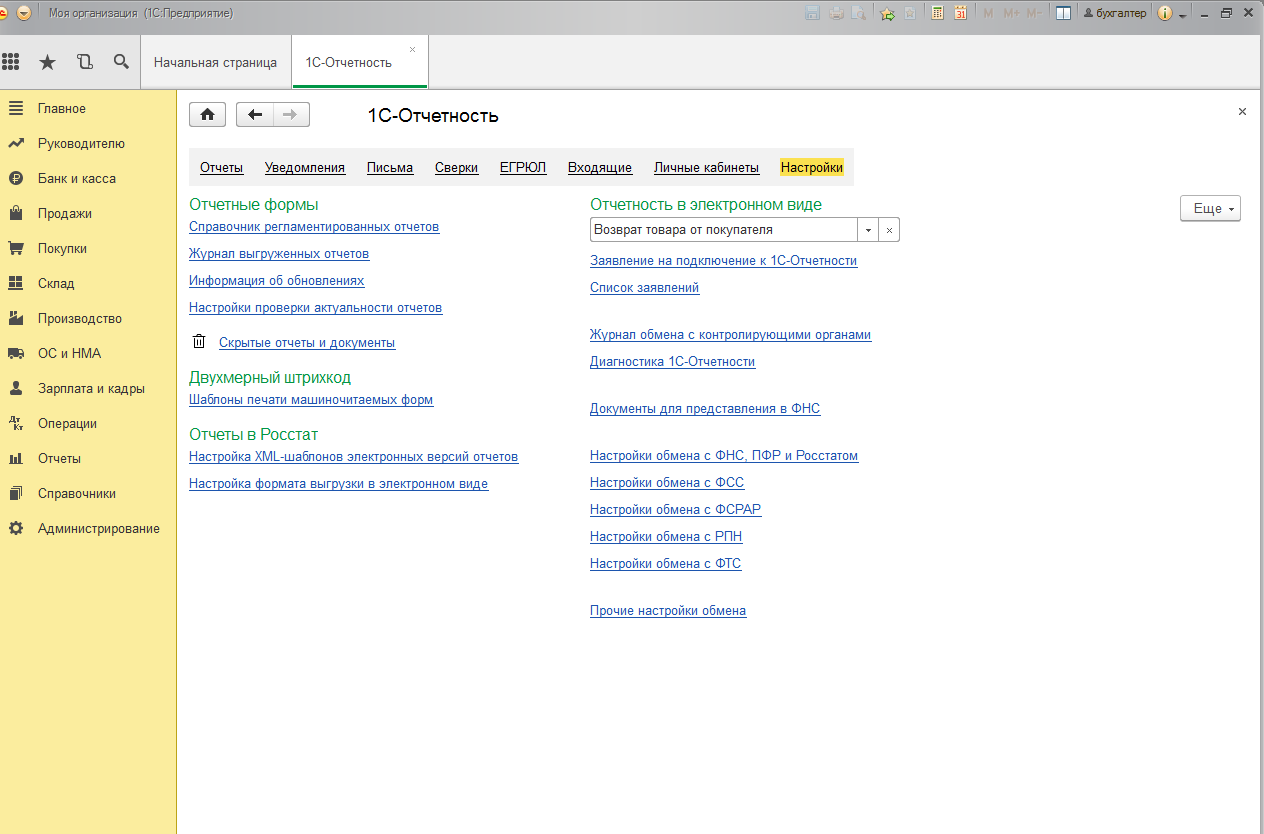
Task: Click the M+ memory add button
Action: coord(1011,13)
